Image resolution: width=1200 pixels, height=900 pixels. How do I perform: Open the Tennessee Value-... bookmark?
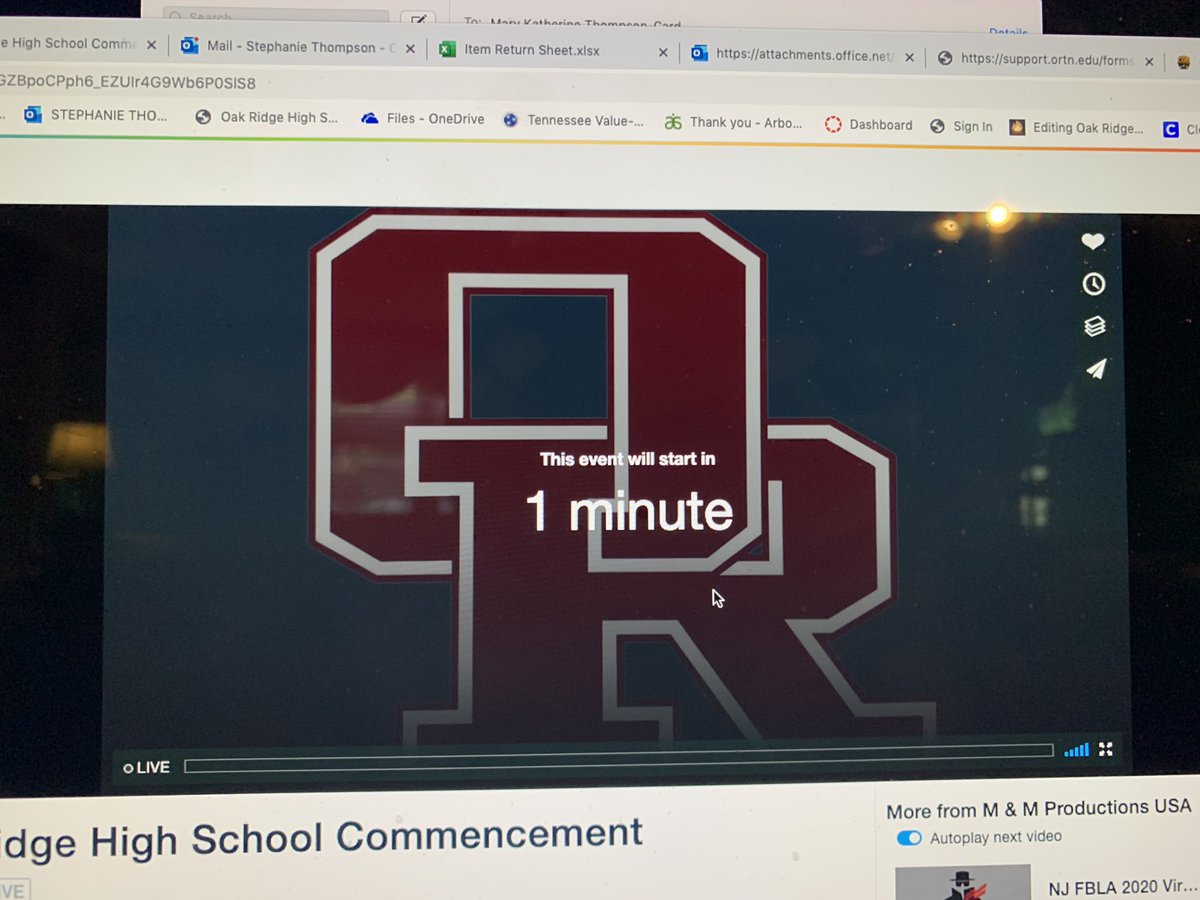pos(573,121)
